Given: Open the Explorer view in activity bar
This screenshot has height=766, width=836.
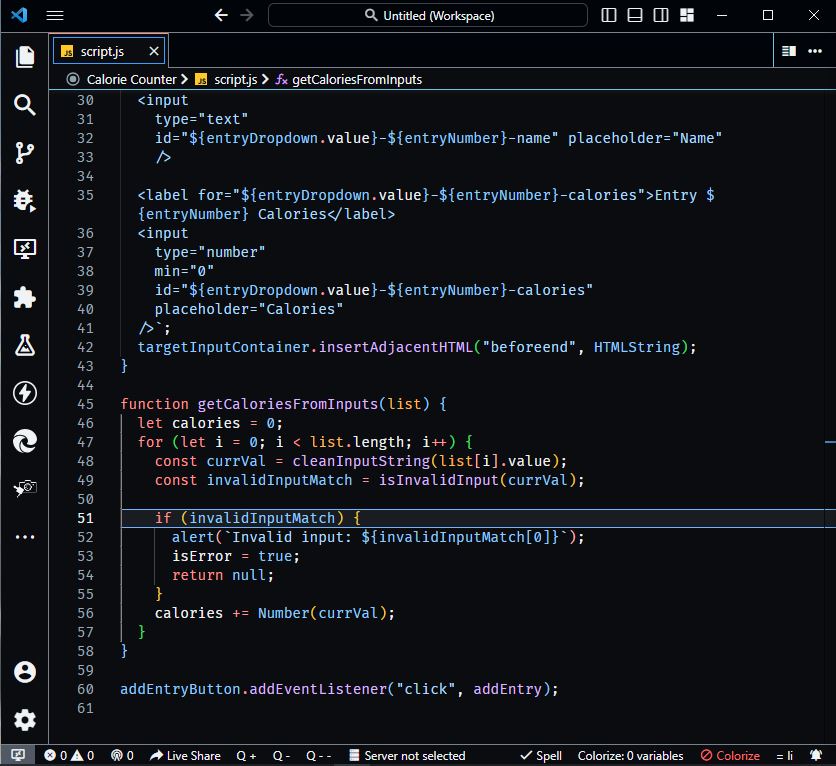Looking at the screenshot, I should pos(25,57).
